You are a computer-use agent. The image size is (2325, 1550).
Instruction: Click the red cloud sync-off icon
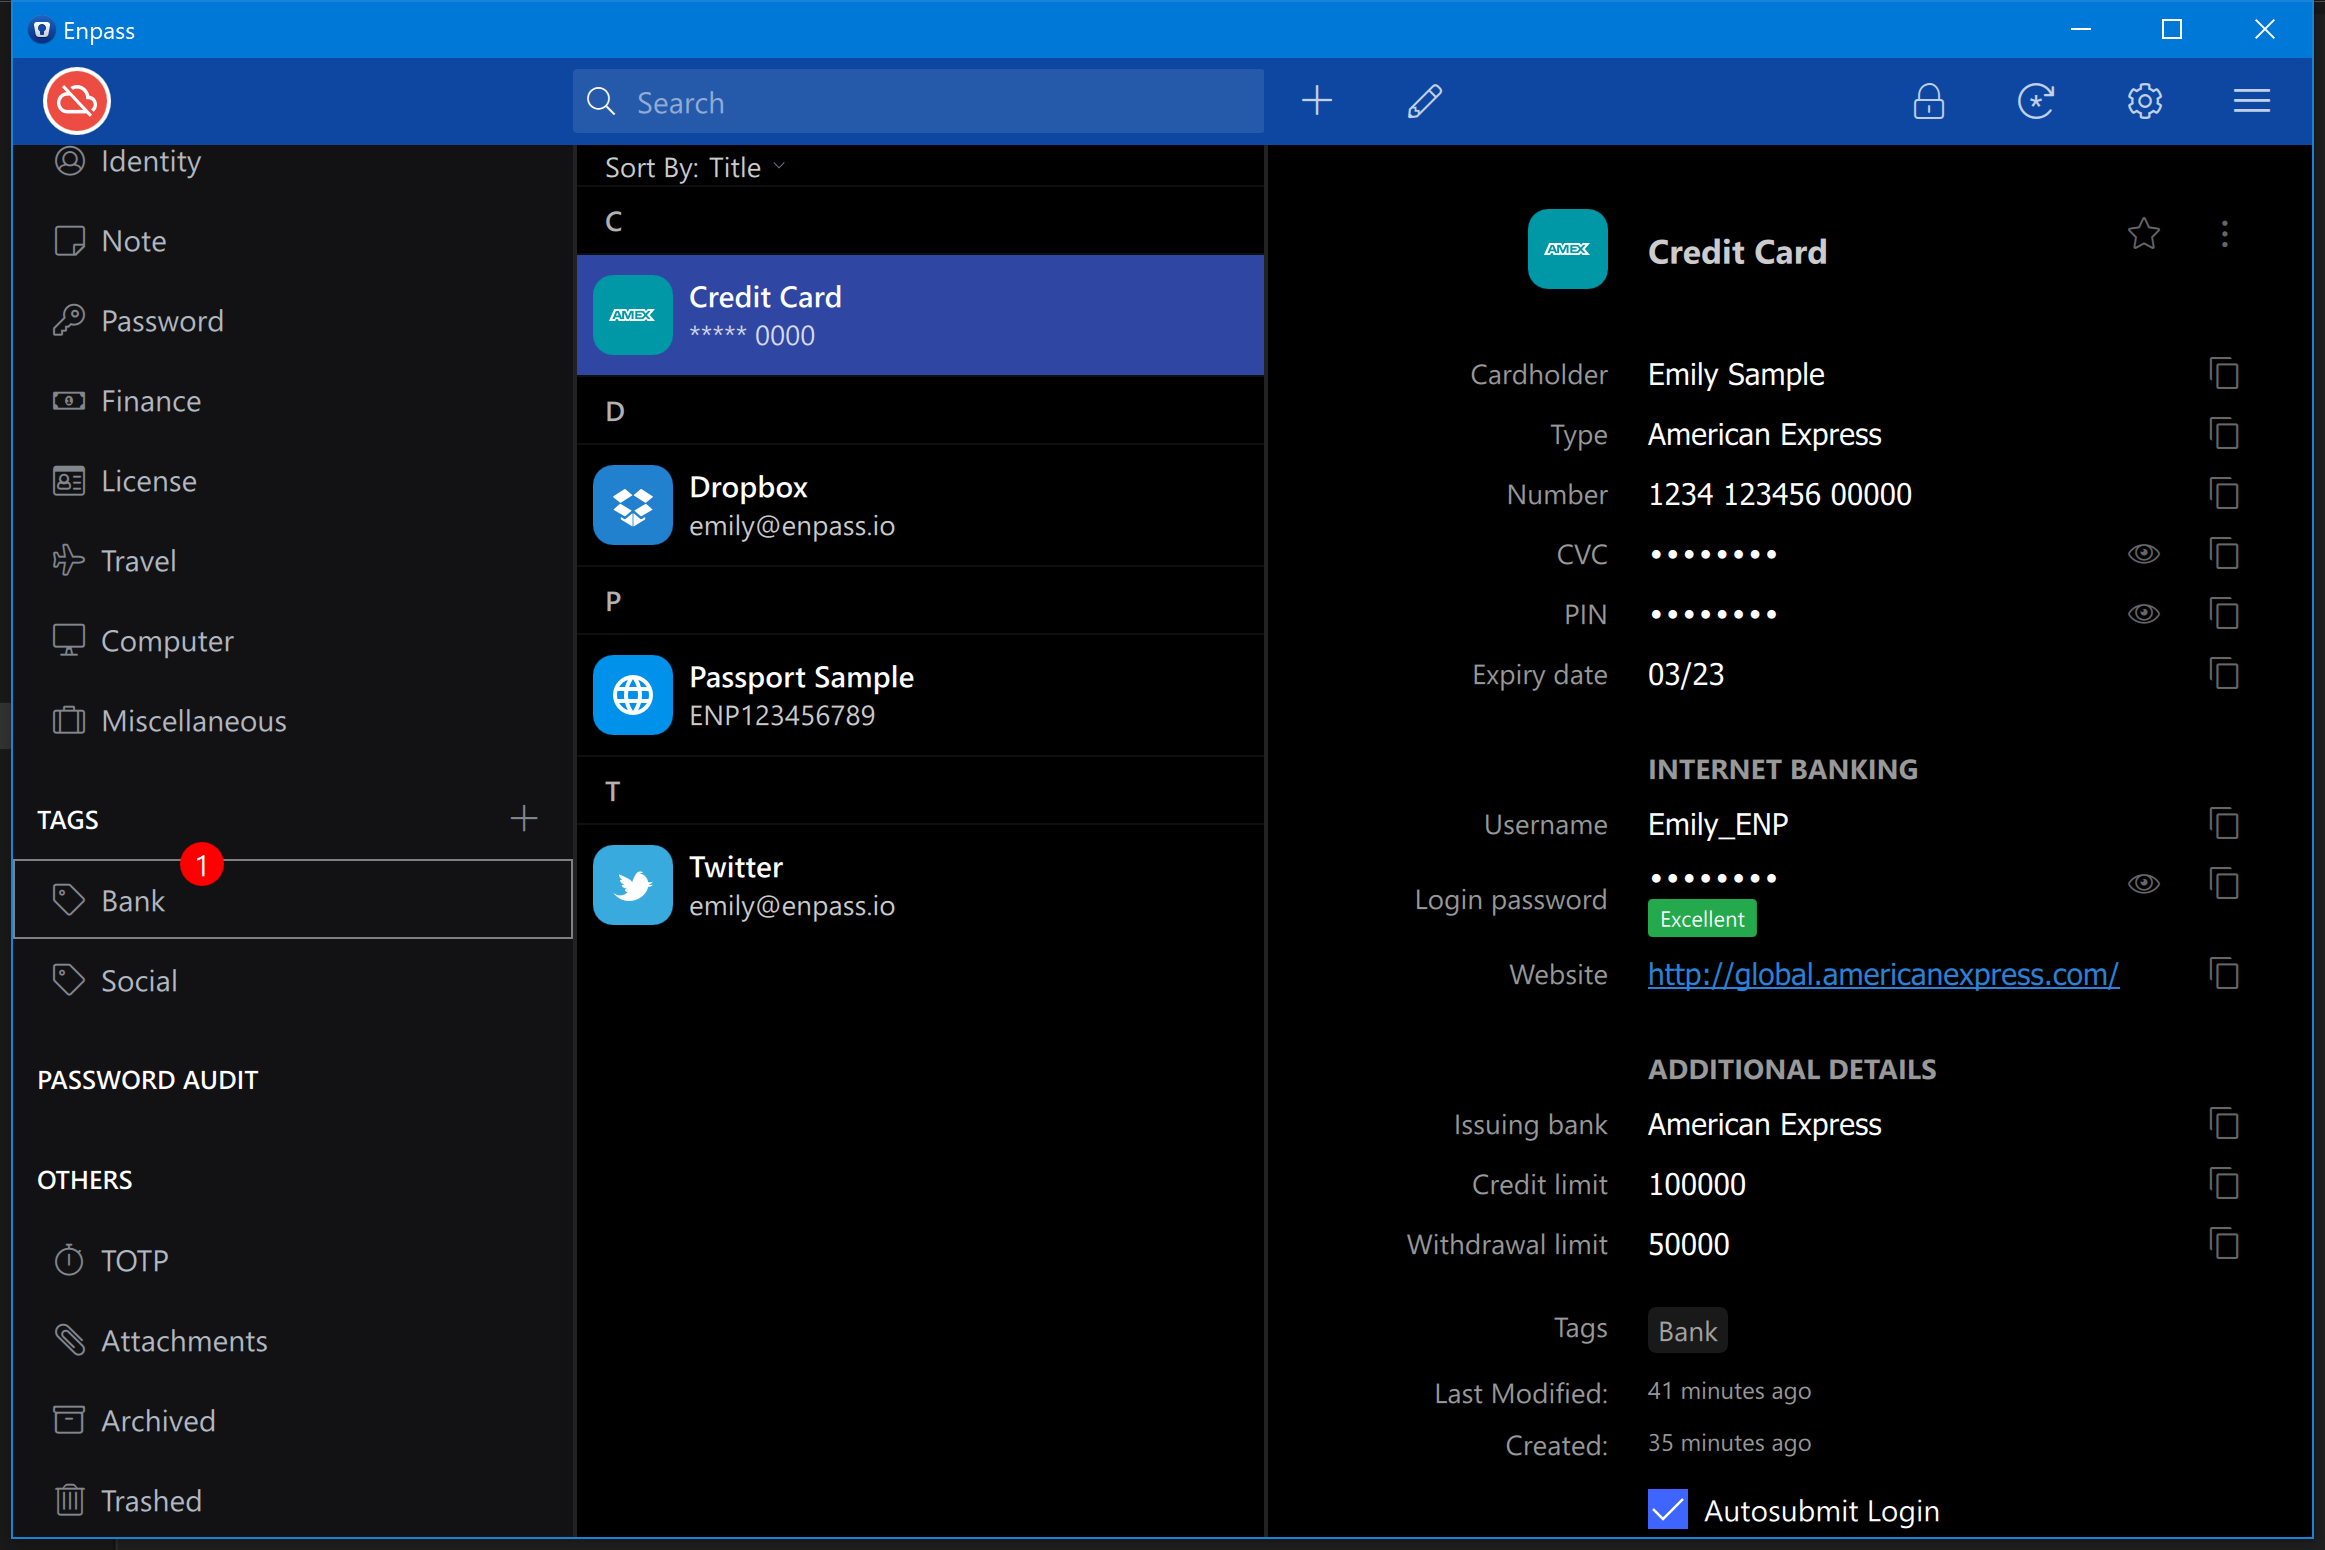77,101
